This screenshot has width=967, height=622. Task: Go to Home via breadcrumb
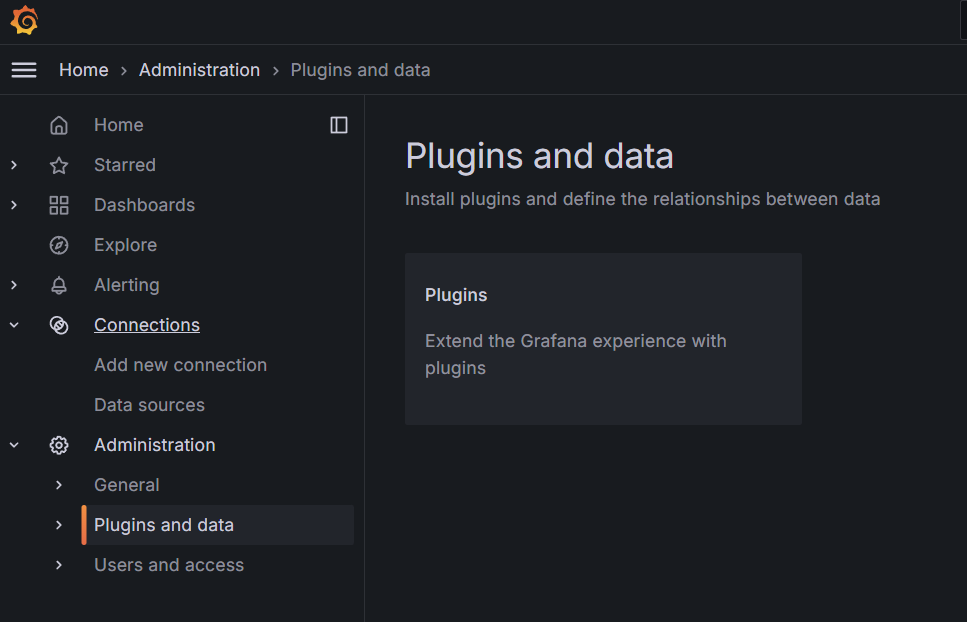pos(83,70)
